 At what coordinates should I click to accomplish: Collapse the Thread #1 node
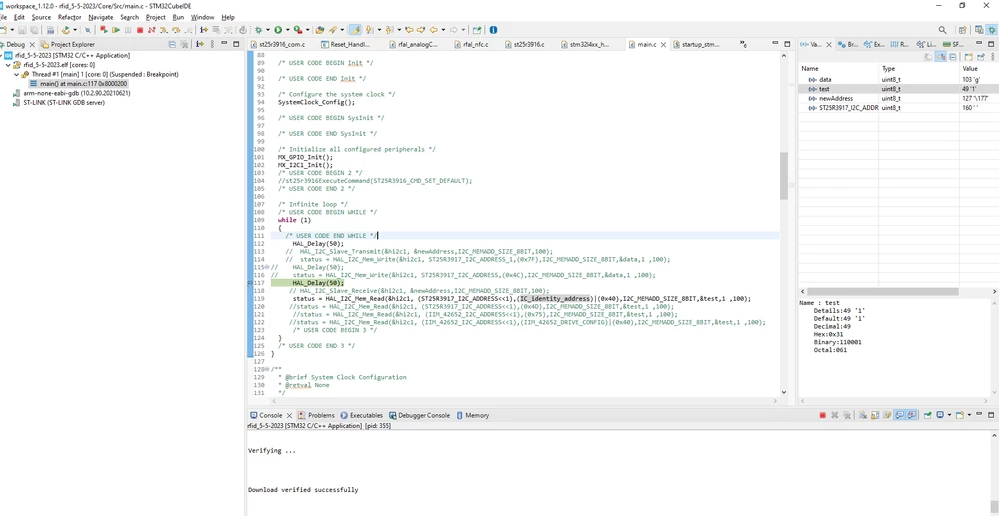pos(17,75)
